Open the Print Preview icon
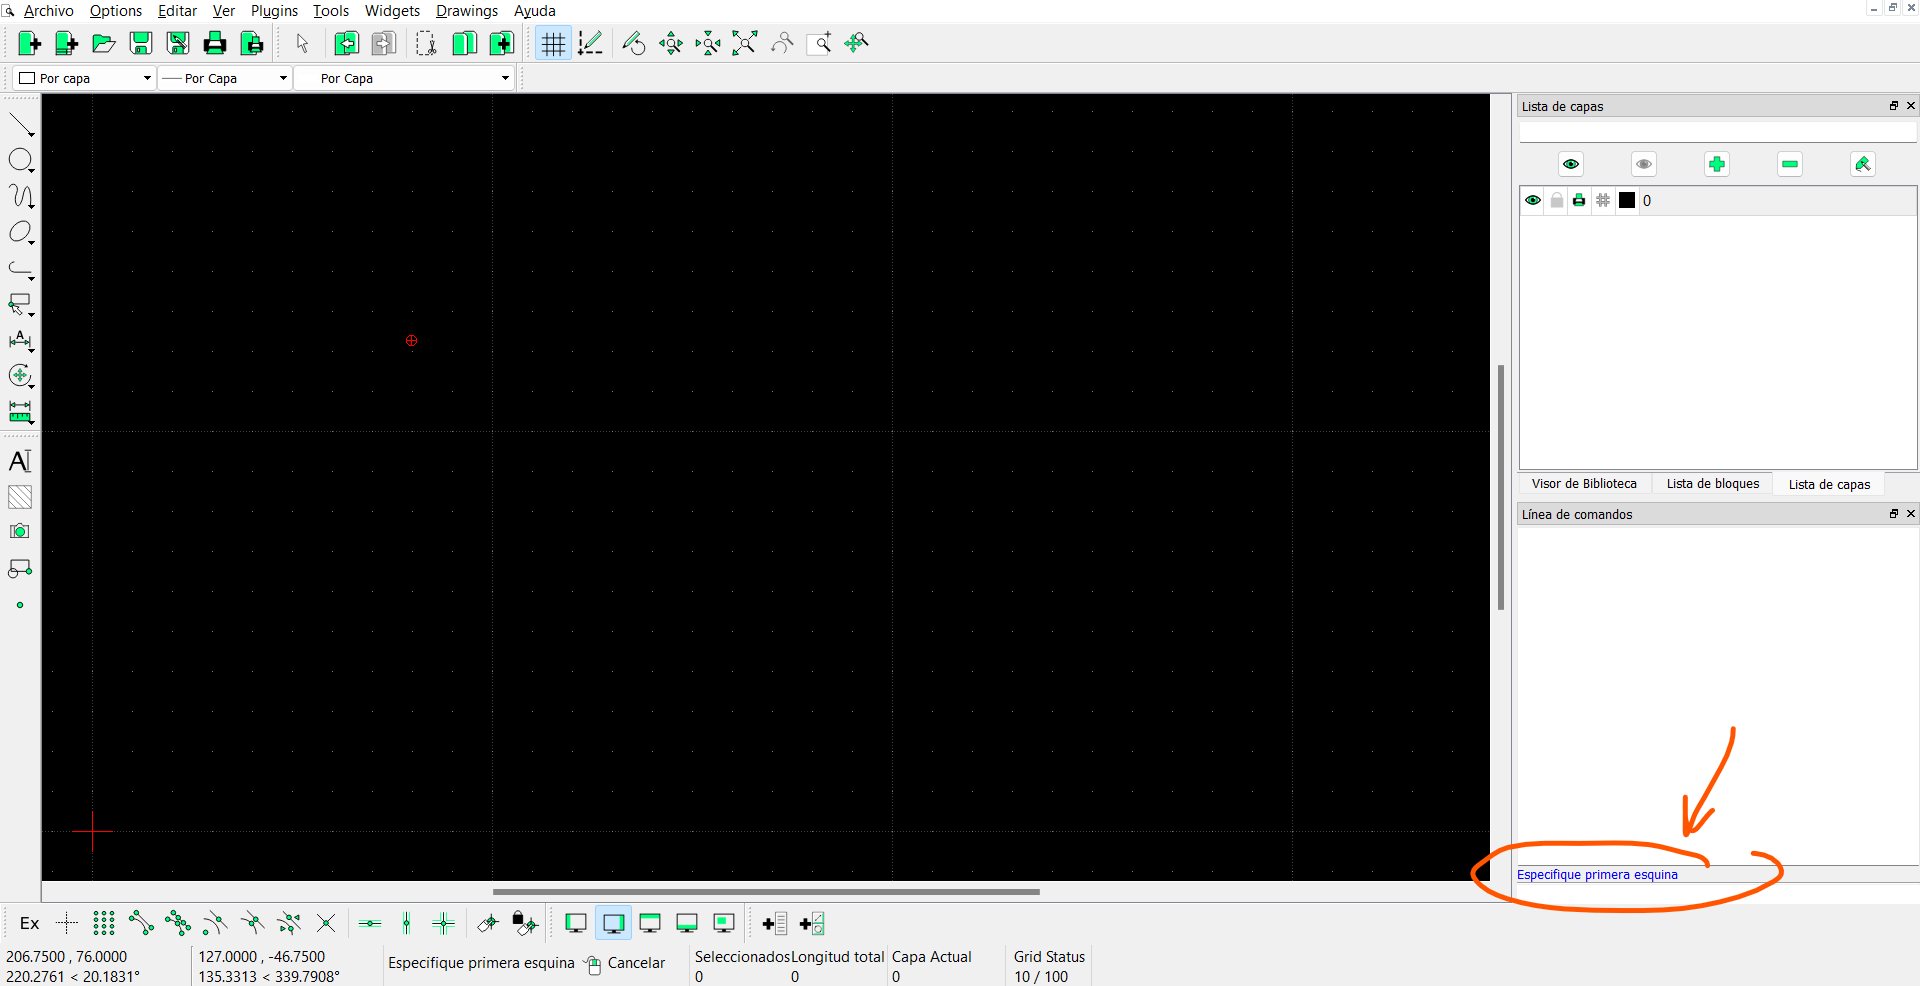This screenshot has height=986, width=1920. tap(252, 43)
